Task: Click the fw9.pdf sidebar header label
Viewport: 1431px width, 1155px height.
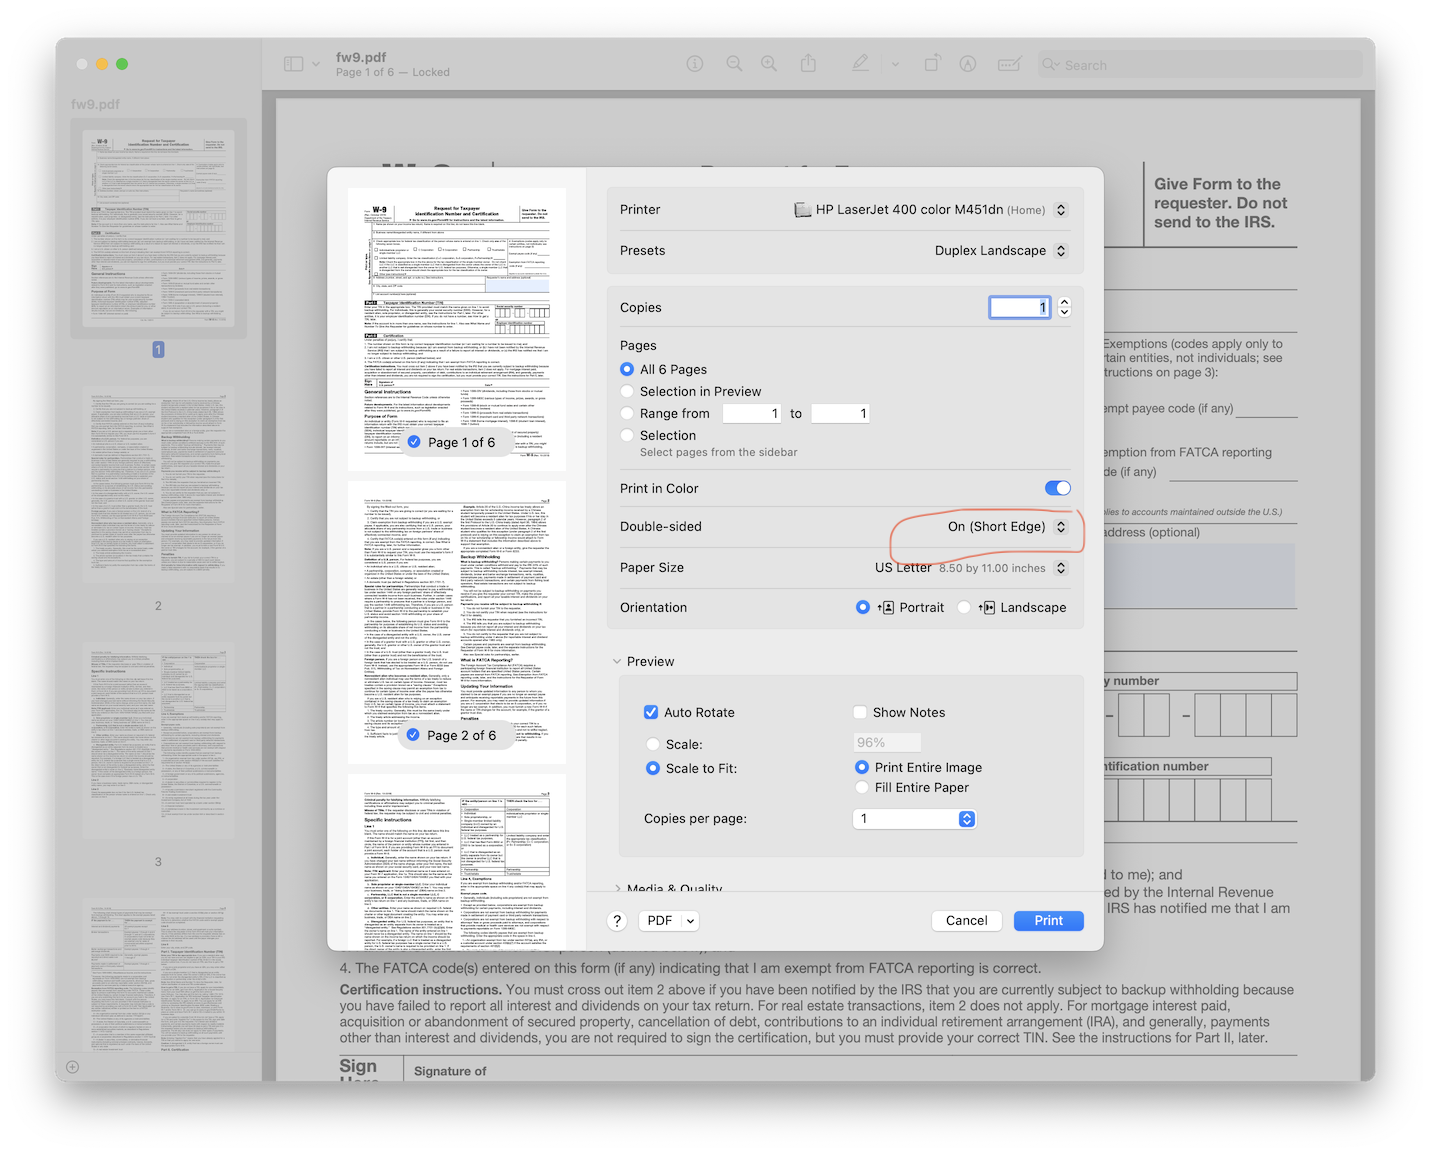Action: coord(96,104)
